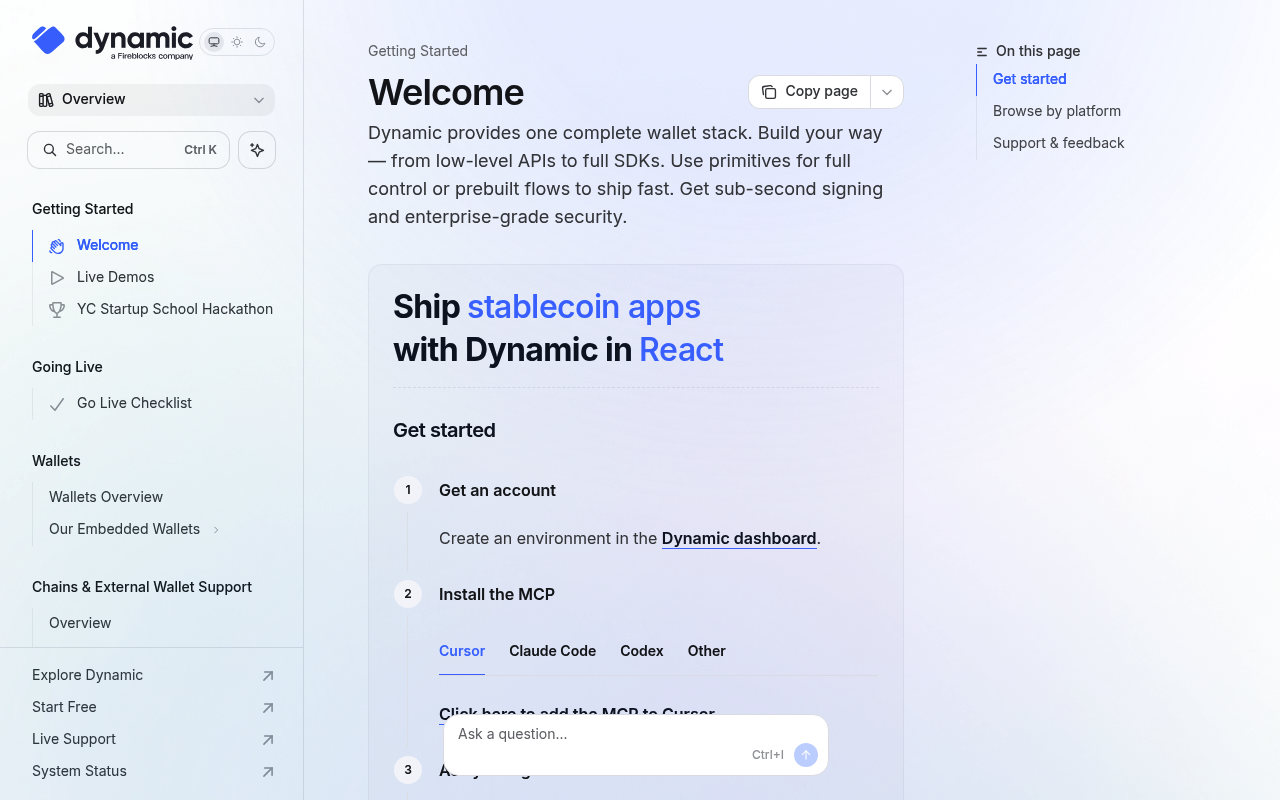Click the step 2 number badge
Viewport: 1280px width, 800px height.
coord(408,594)
